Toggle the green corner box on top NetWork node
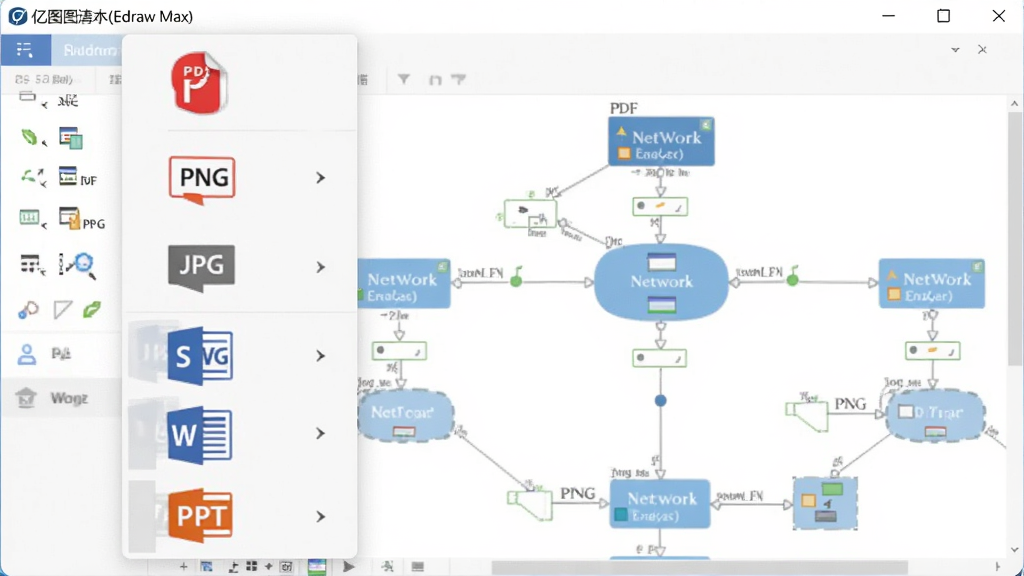Viewport: 1024px width, 576px height. pos(706,124)
